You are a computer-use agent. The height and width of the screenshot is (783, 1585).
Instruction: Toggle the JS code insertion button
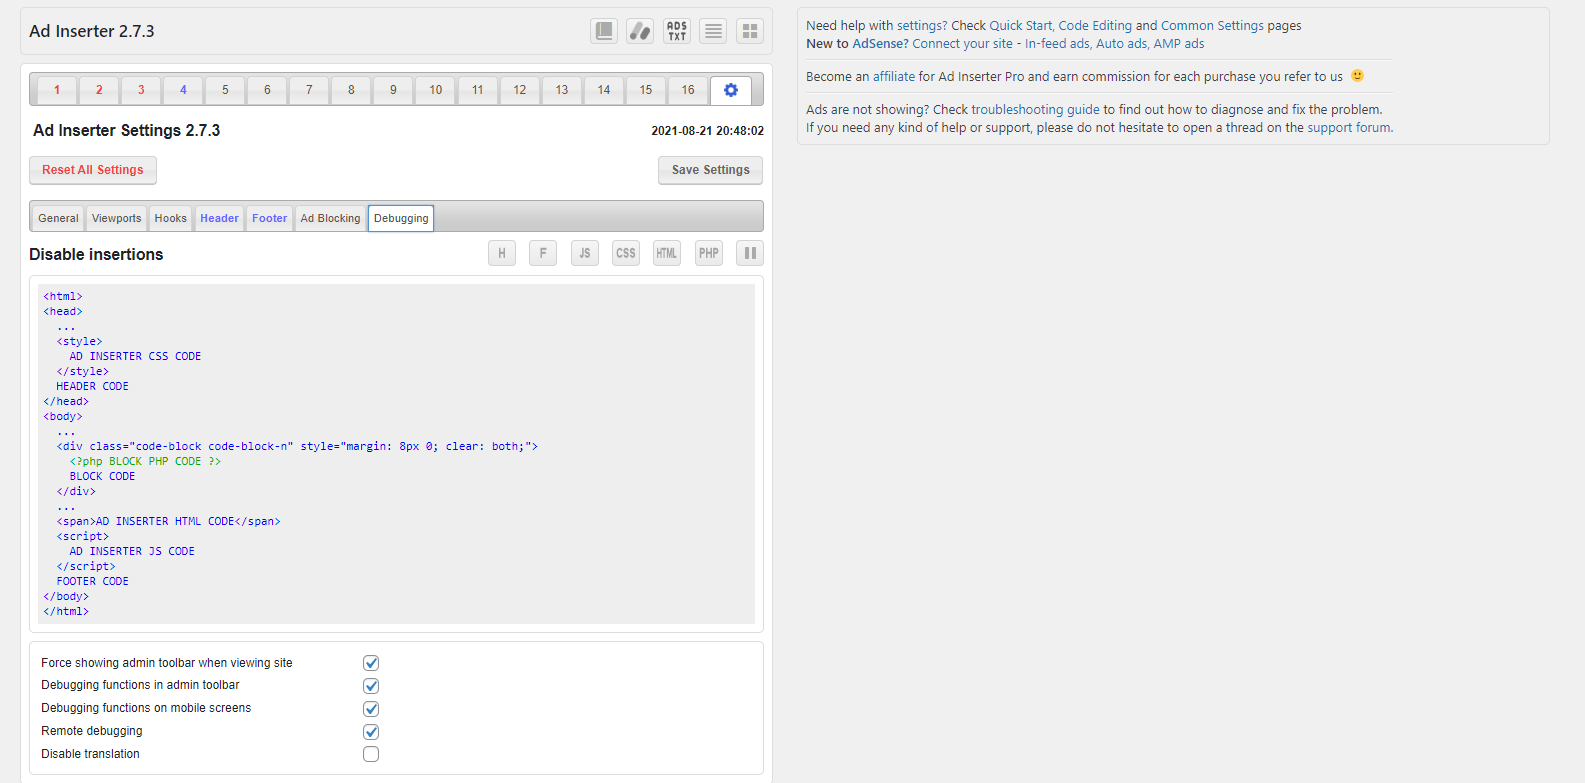[585, 253]
